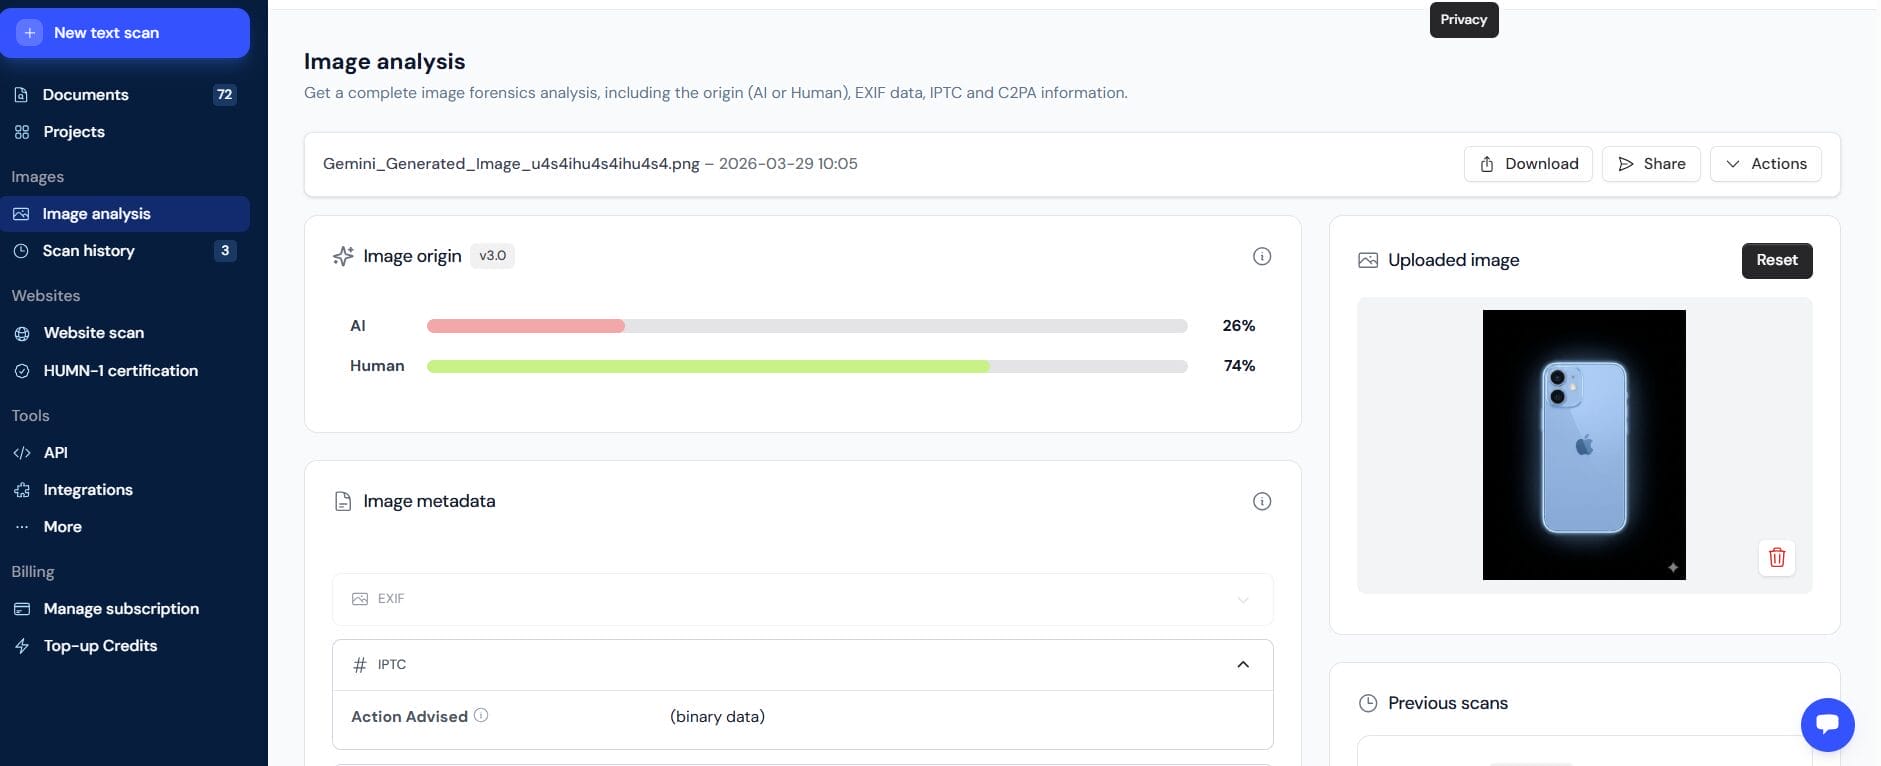Click the sparkle icon beside Image origin

click(343, 257)
